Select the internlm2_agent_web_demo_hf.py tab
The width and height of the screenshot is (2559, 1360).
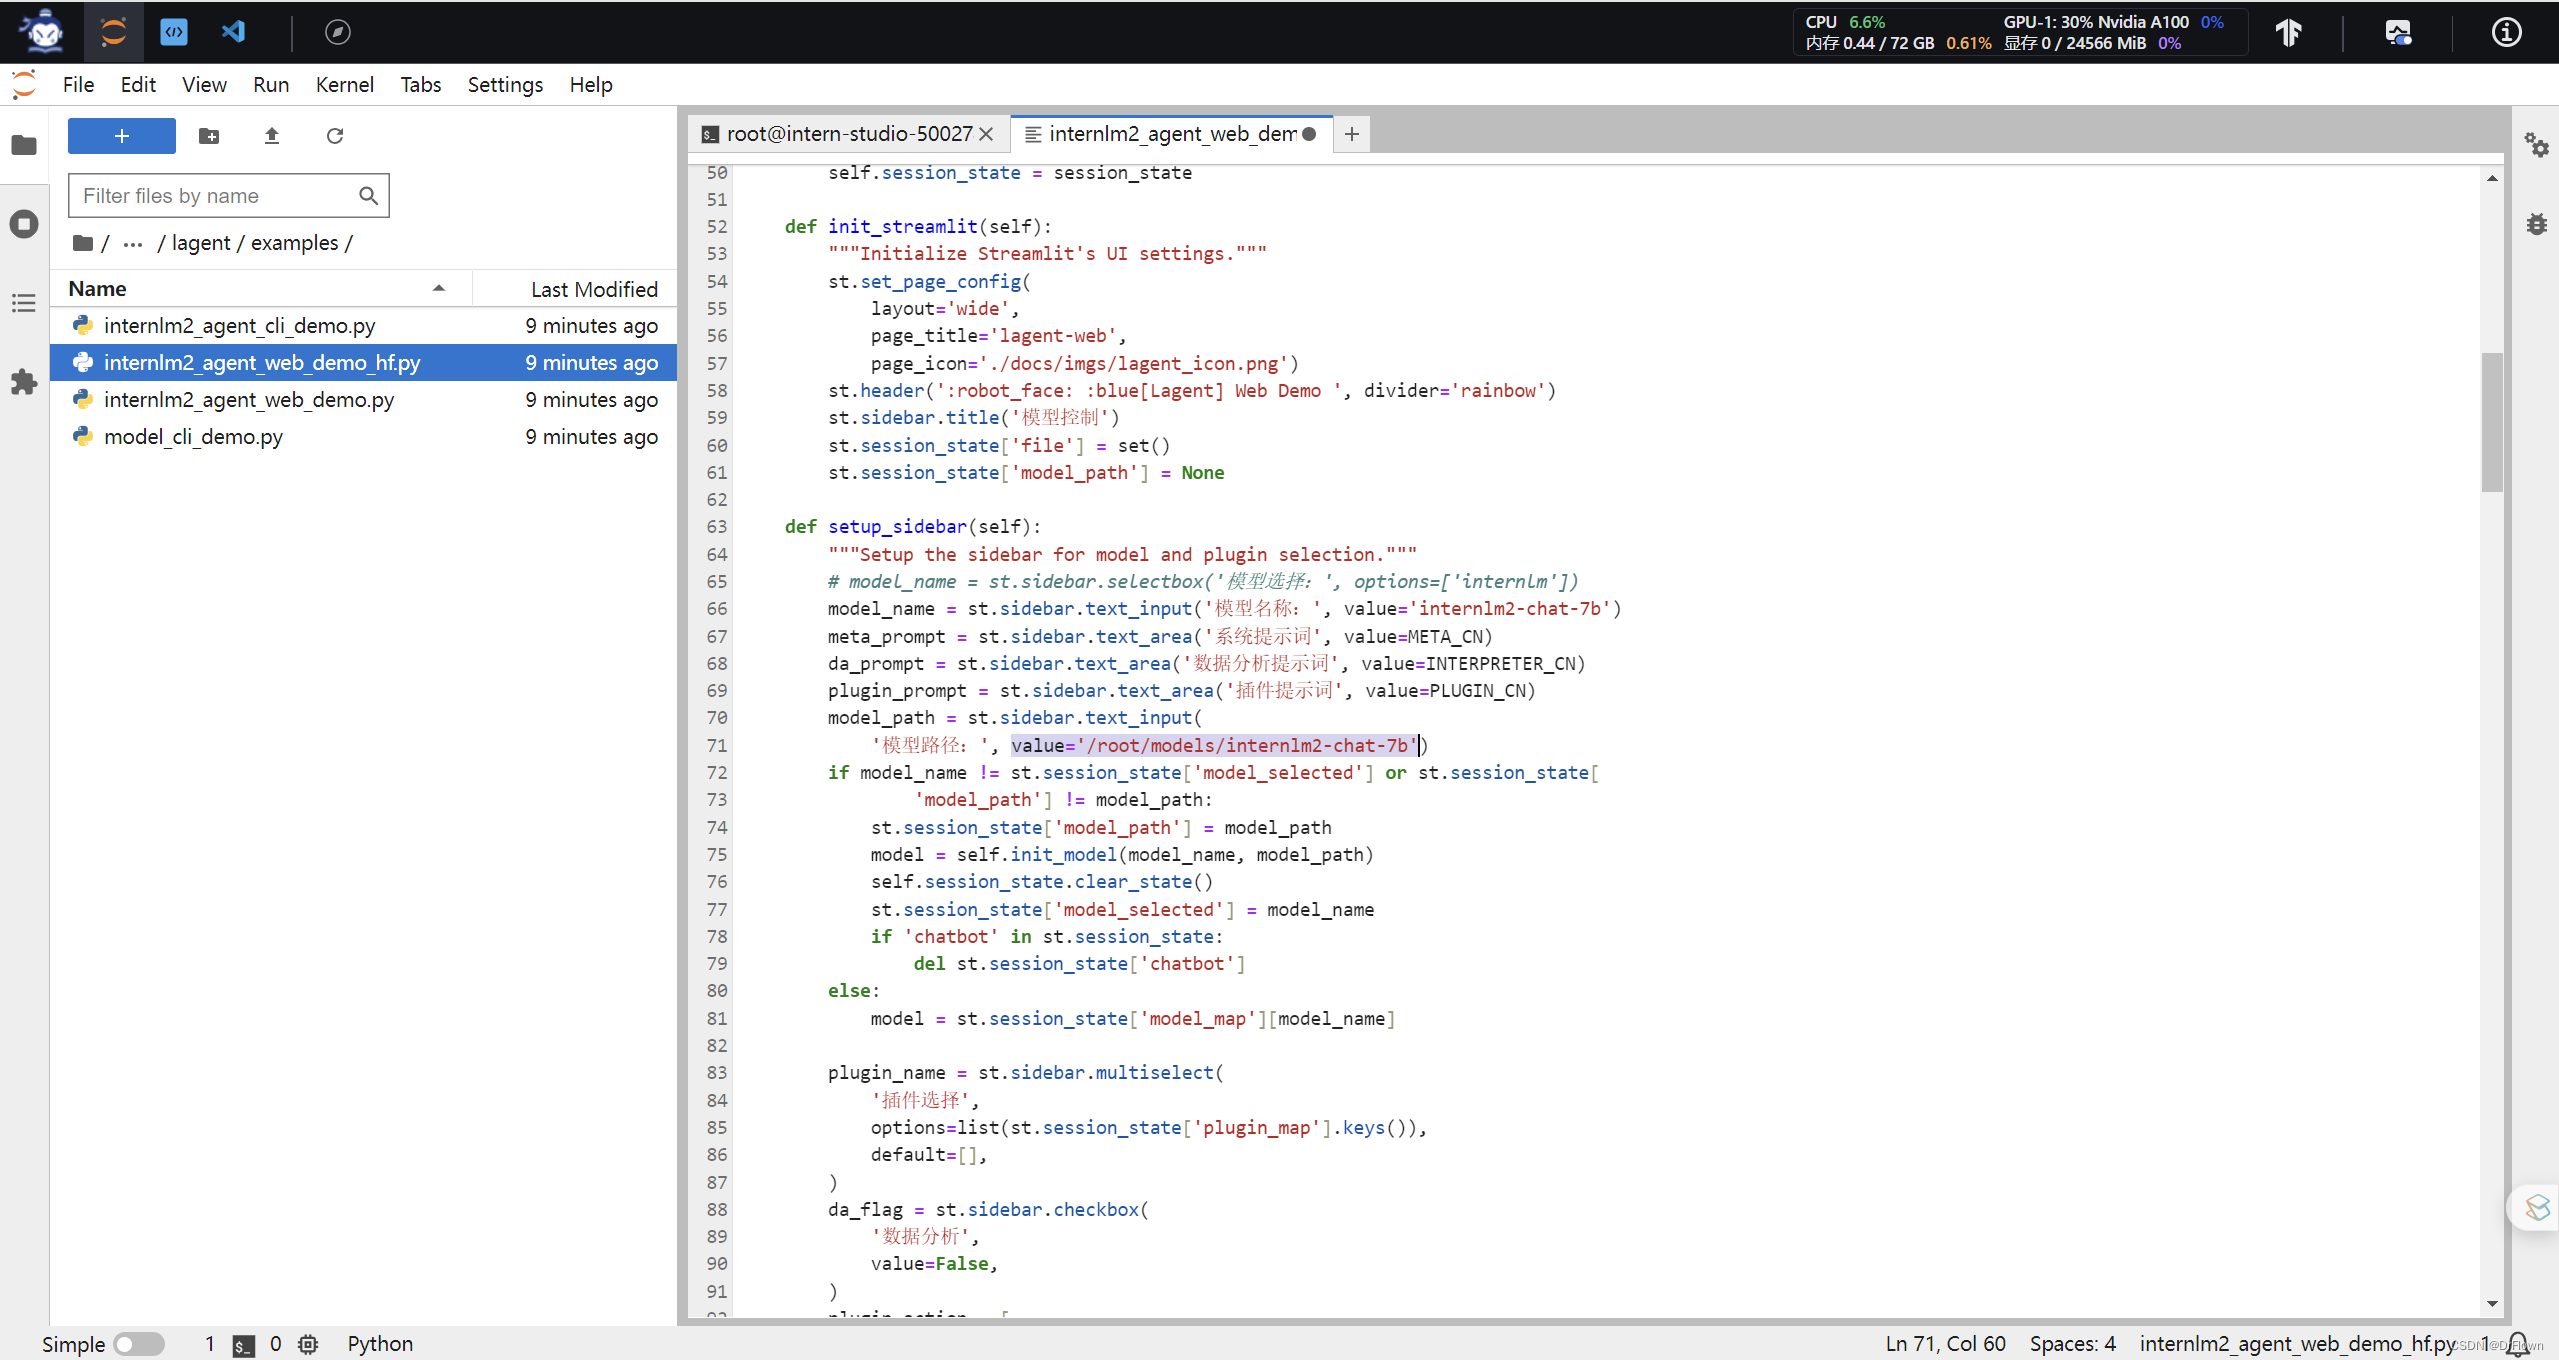tap(1176, 132)
